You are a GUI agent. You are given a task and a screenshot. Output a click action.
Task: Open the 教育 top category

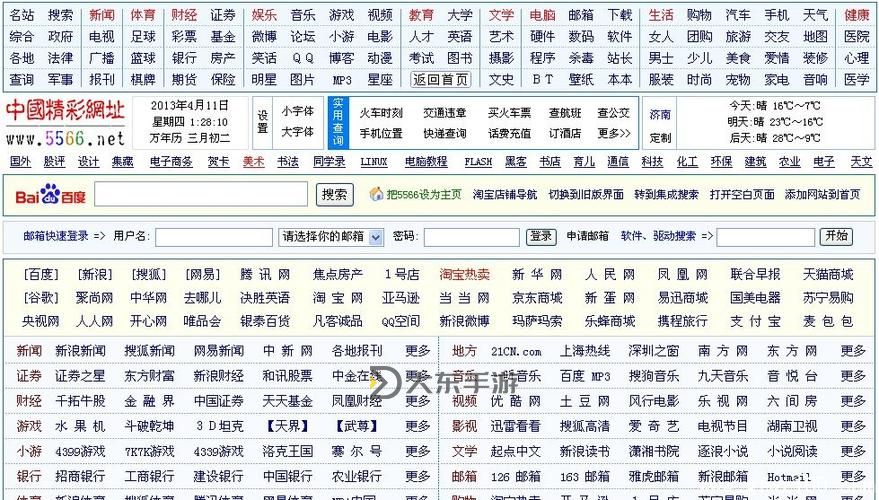coord(421,15)
